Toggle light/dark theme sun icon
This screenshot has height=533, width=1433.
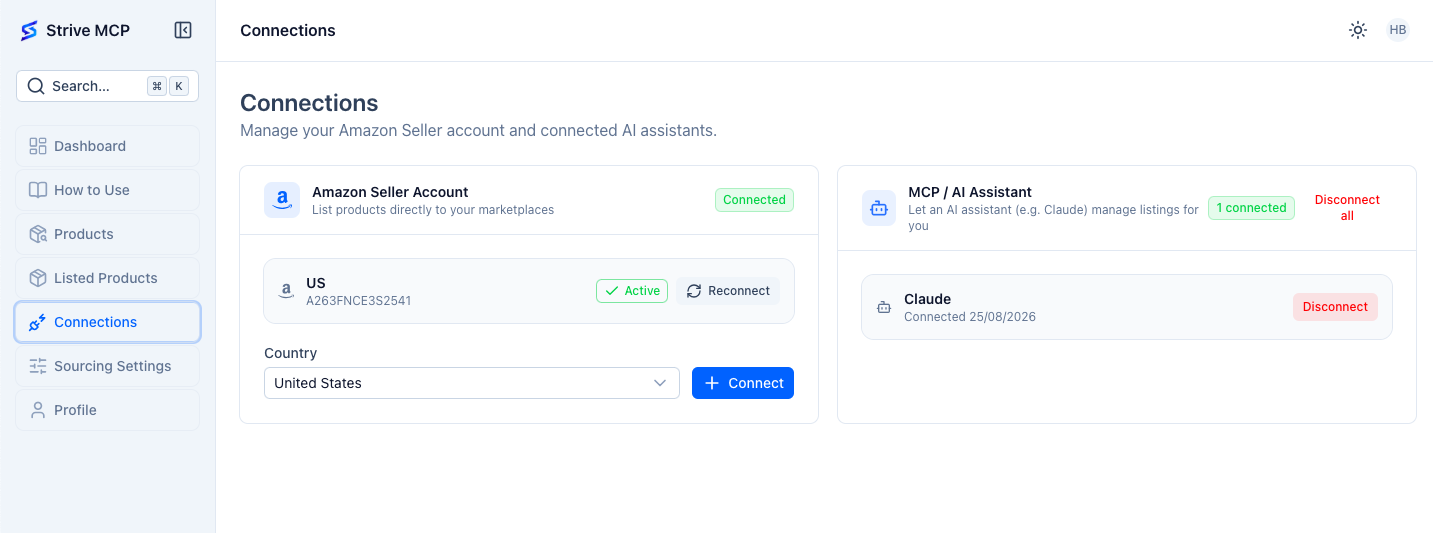1358,30
